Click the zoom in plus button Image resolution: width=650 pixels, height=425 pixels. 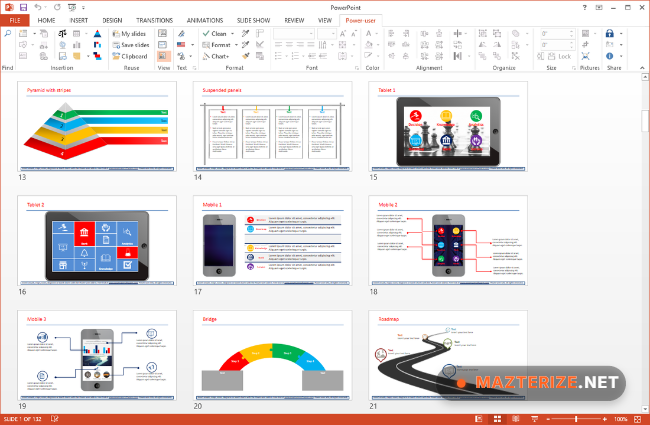coord(605,419)
